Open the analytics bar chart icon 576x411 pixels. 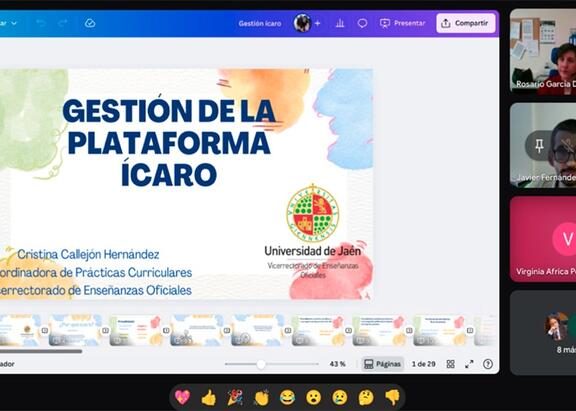[340, 23]
